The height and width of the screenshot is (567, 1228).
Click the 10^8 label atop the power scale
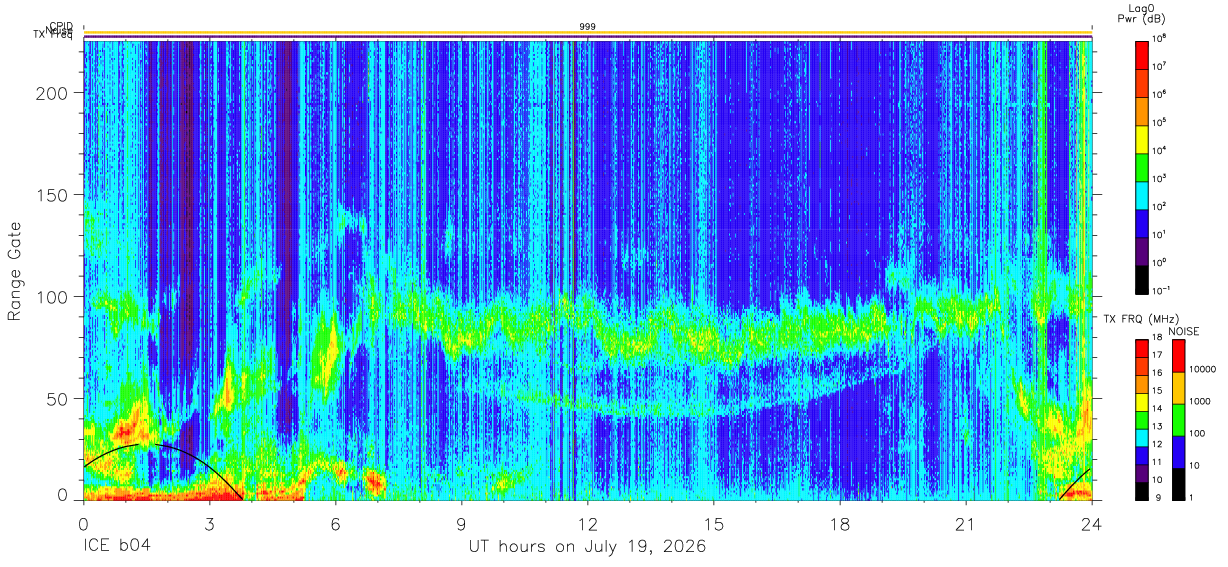(x=1160, y=38)
